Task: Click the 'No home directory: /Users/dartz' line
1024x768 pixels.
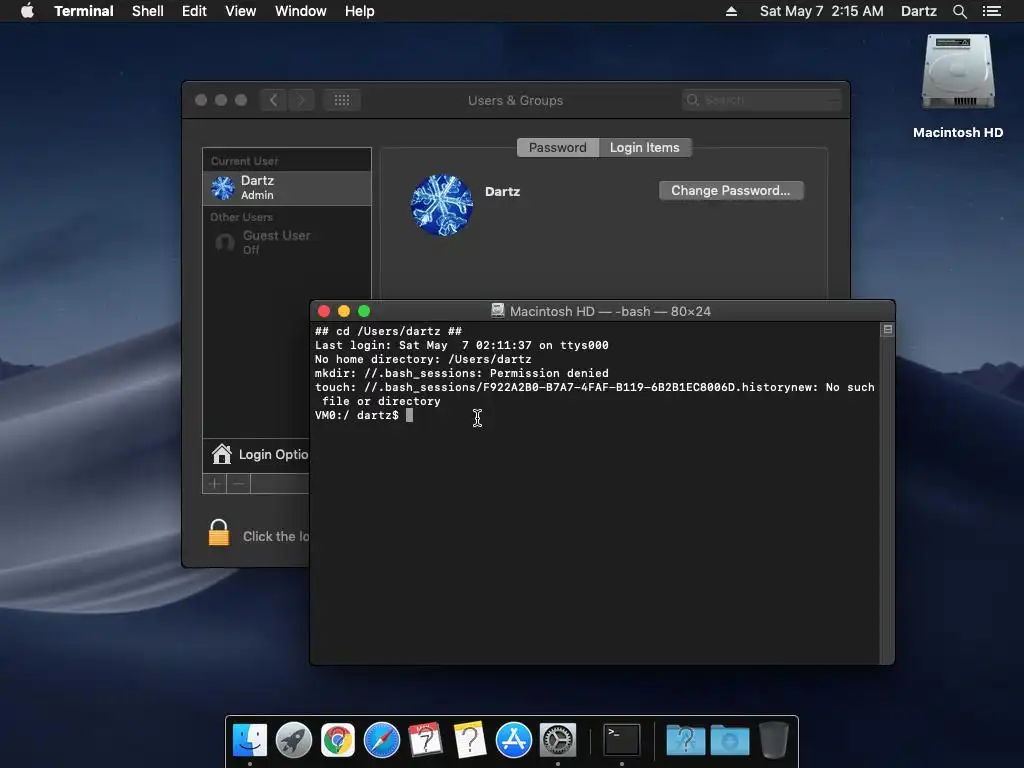Action: coord(423,359)
